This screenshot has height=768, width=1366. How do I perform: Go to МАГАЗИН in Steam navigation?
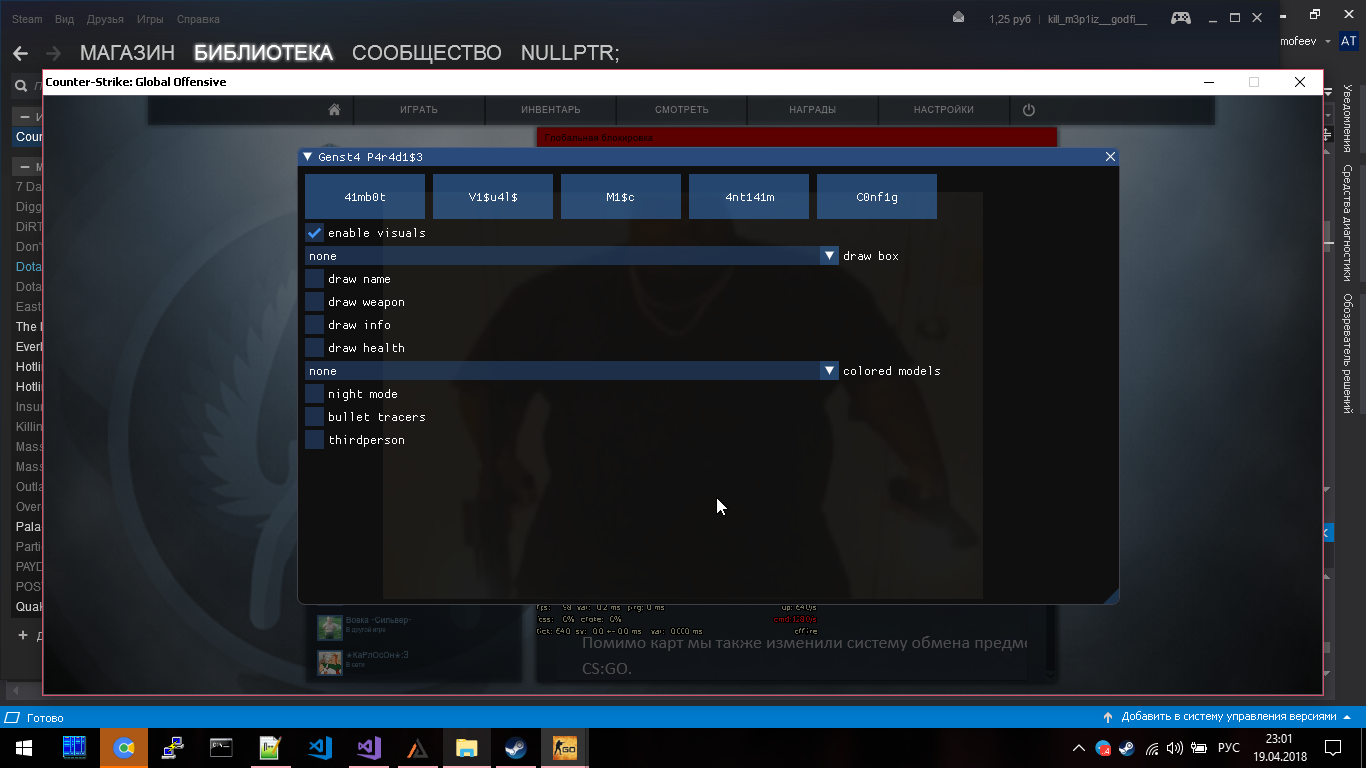pos(127,53)
